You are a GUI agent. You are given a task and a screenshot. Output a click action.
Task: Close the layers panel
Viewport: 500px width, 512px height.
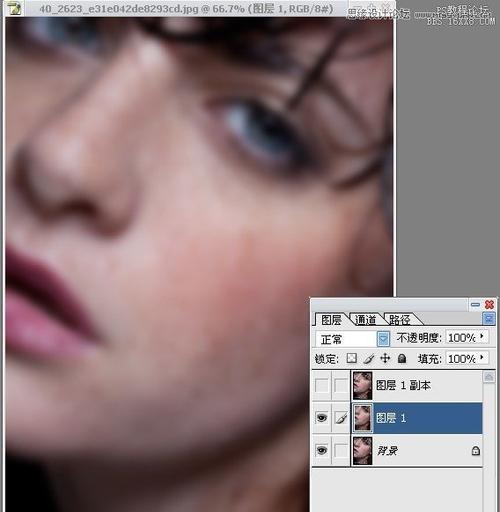(489, 304)
